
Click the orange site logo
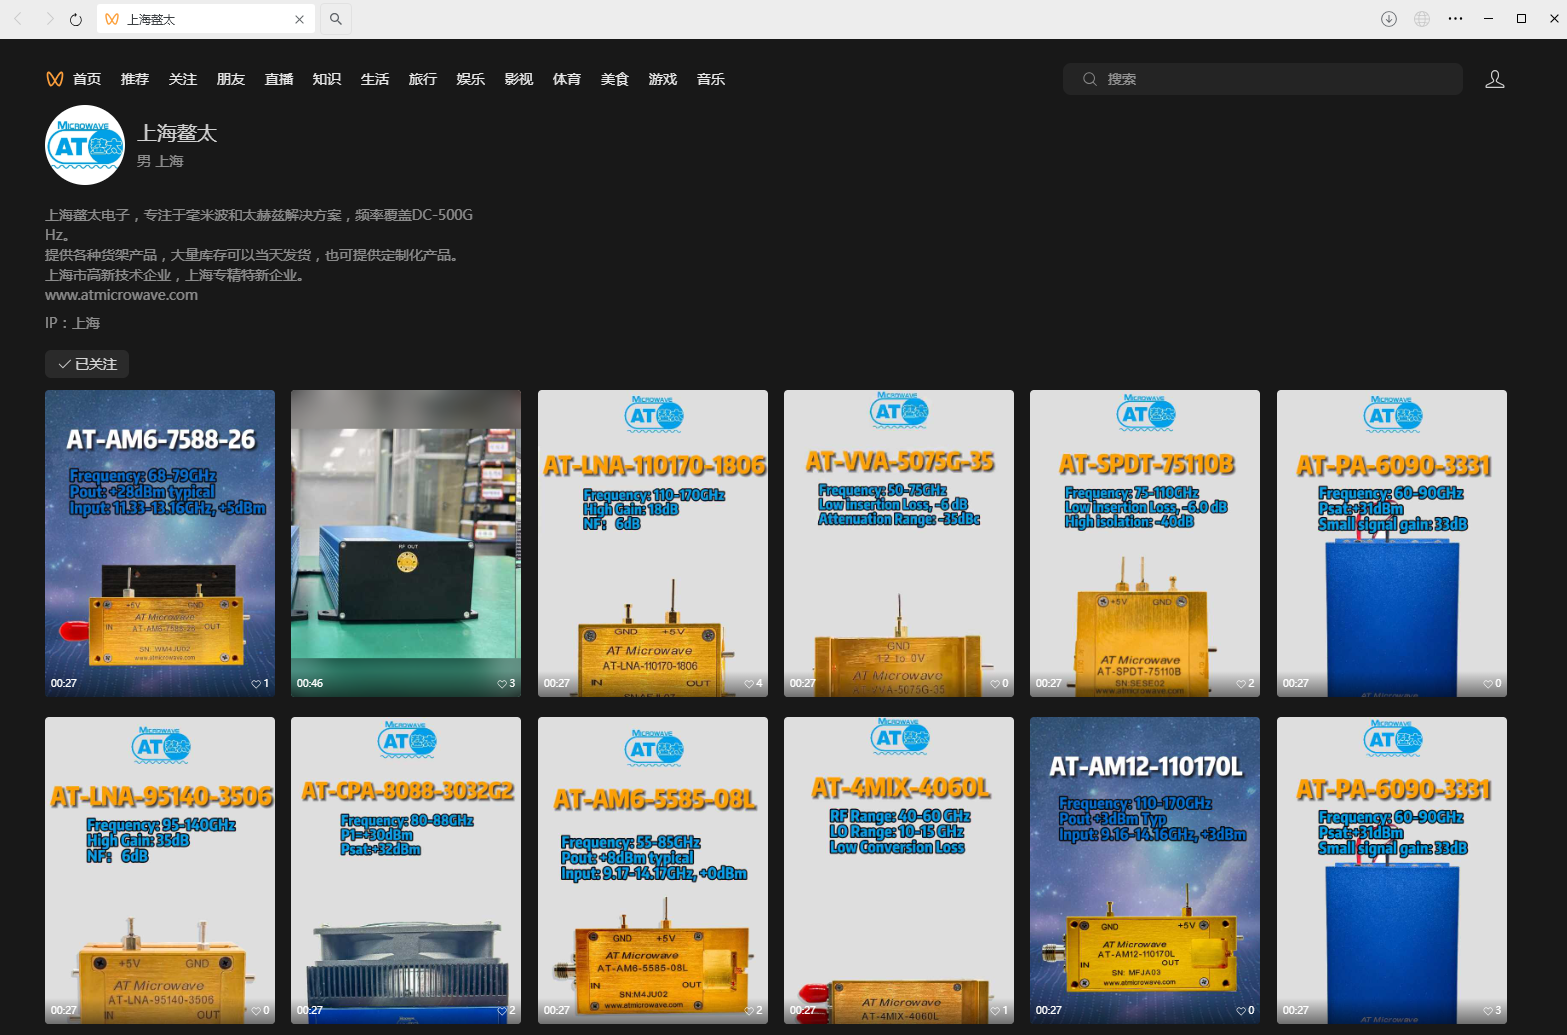(x=55, y=79)
